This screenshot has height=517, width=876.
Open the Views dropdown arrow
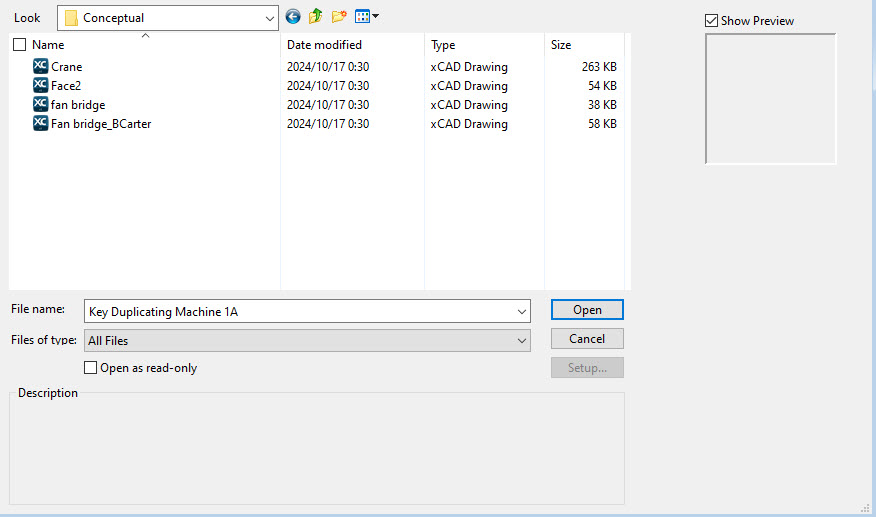(375, 16)
